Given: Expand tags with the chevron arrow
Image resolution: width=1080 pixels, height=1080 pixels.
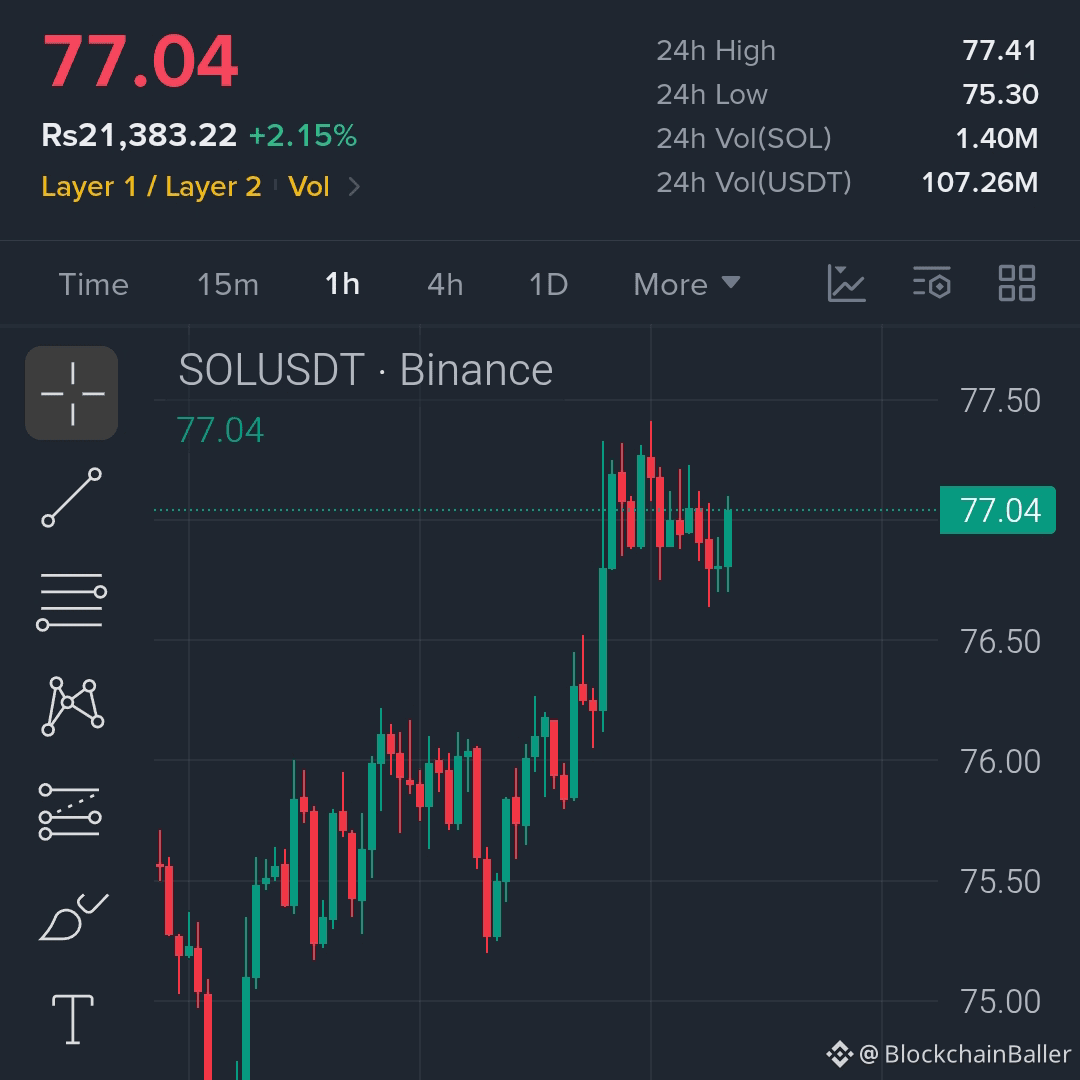Looking at the screenshot, I should 354,187.
